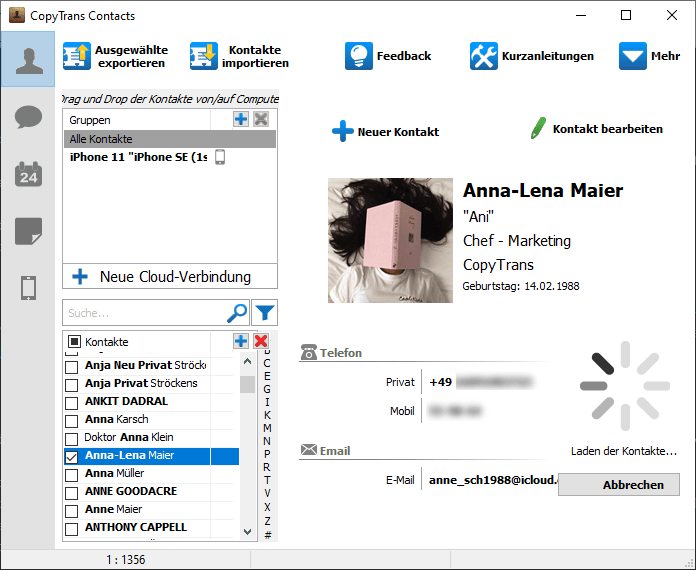Add a new group with plus icon

point(241,119)
